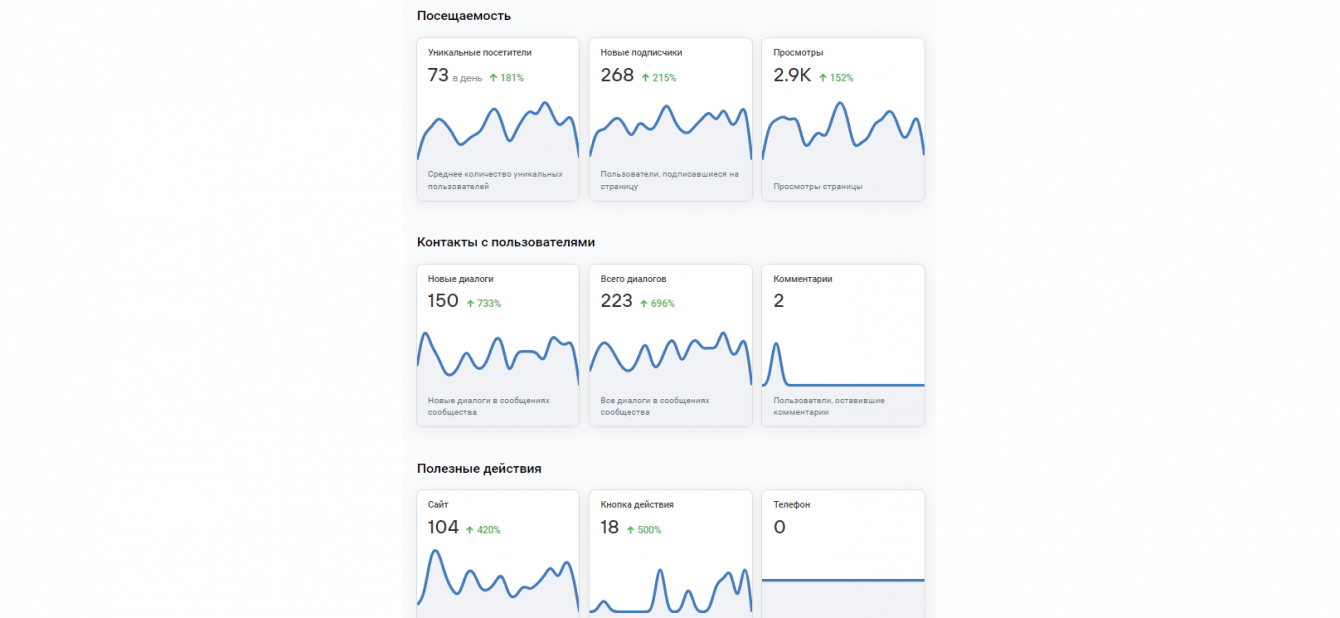Click the 420% increase arrow on Сайт
Viewport: 1340px width, 618px height.
pyautogui.click(x=470, y=530)
